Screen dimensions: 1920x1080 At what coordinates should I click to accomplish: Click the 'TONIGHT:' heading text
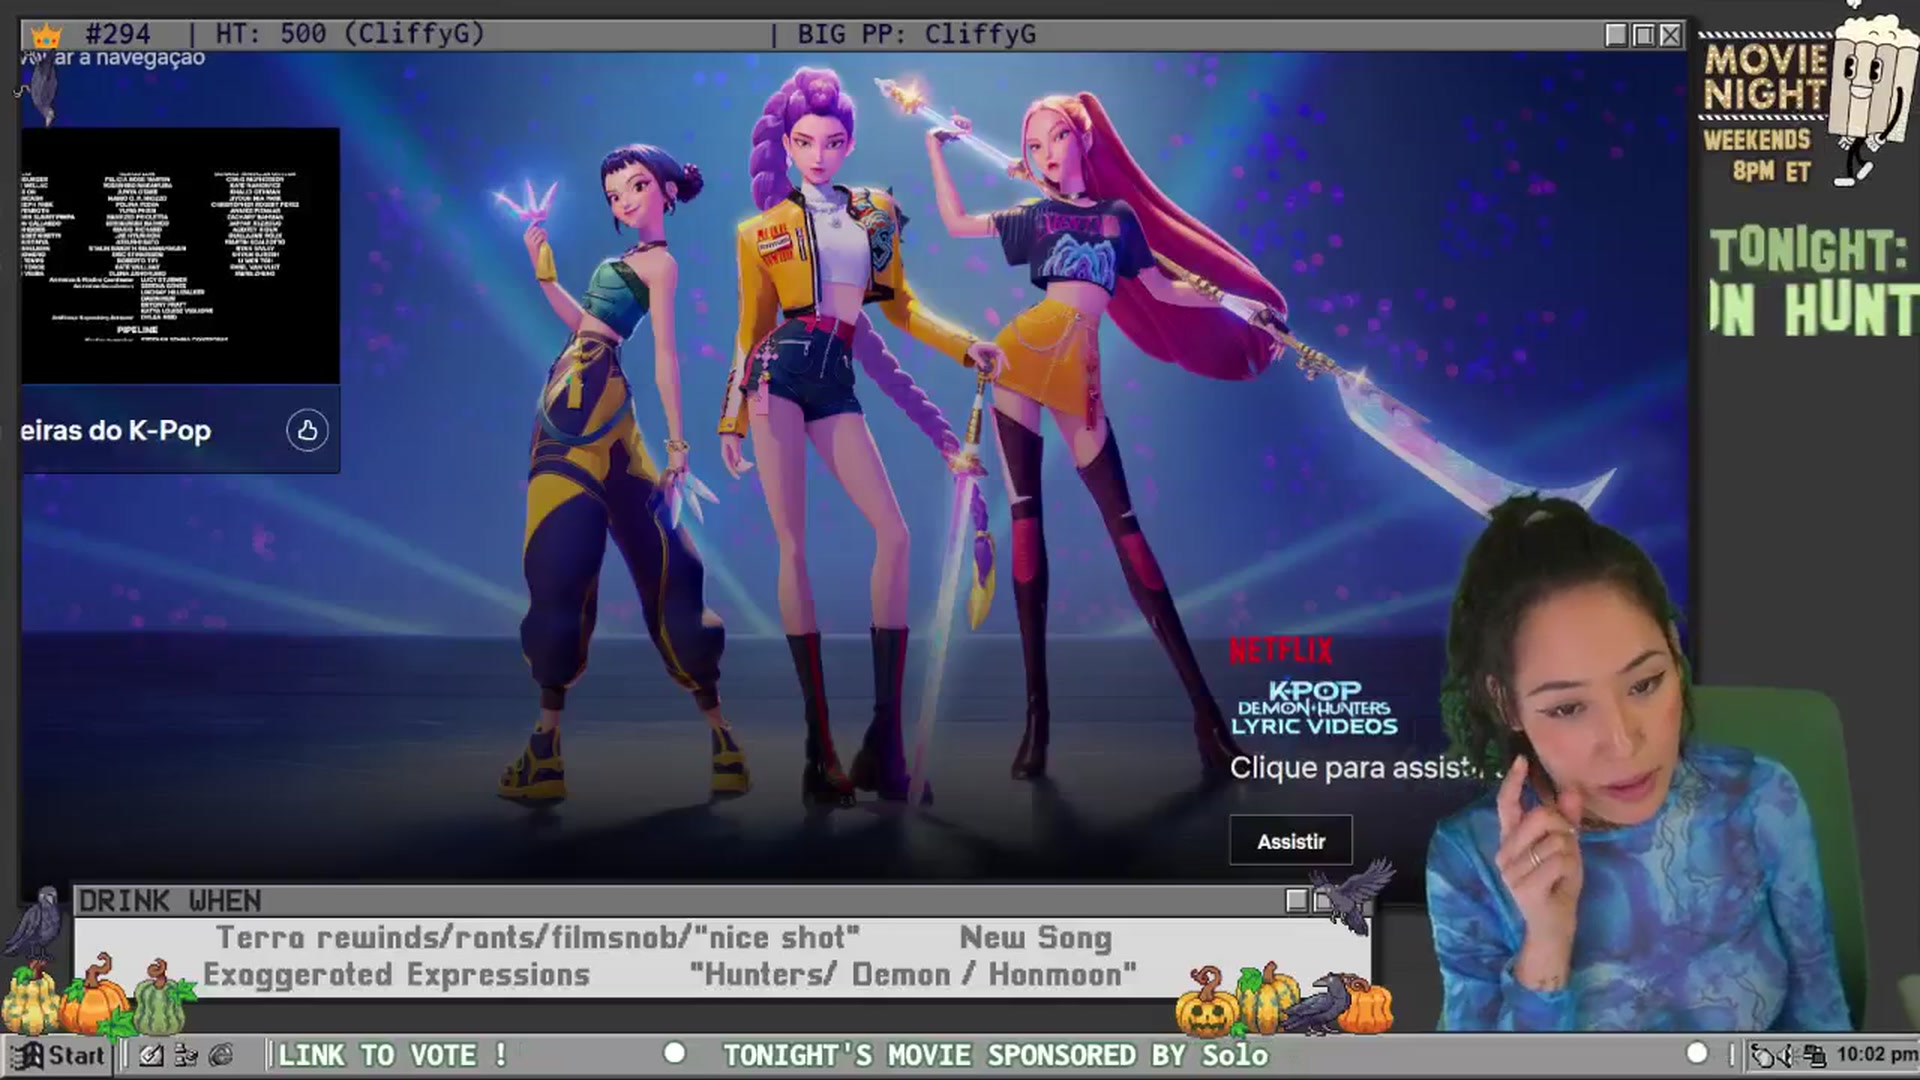[1808, 250]
